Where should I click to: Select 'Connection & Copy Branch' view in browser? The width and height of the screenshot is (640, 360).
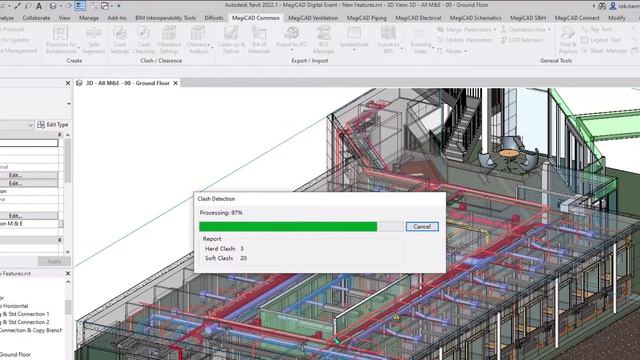31,330
